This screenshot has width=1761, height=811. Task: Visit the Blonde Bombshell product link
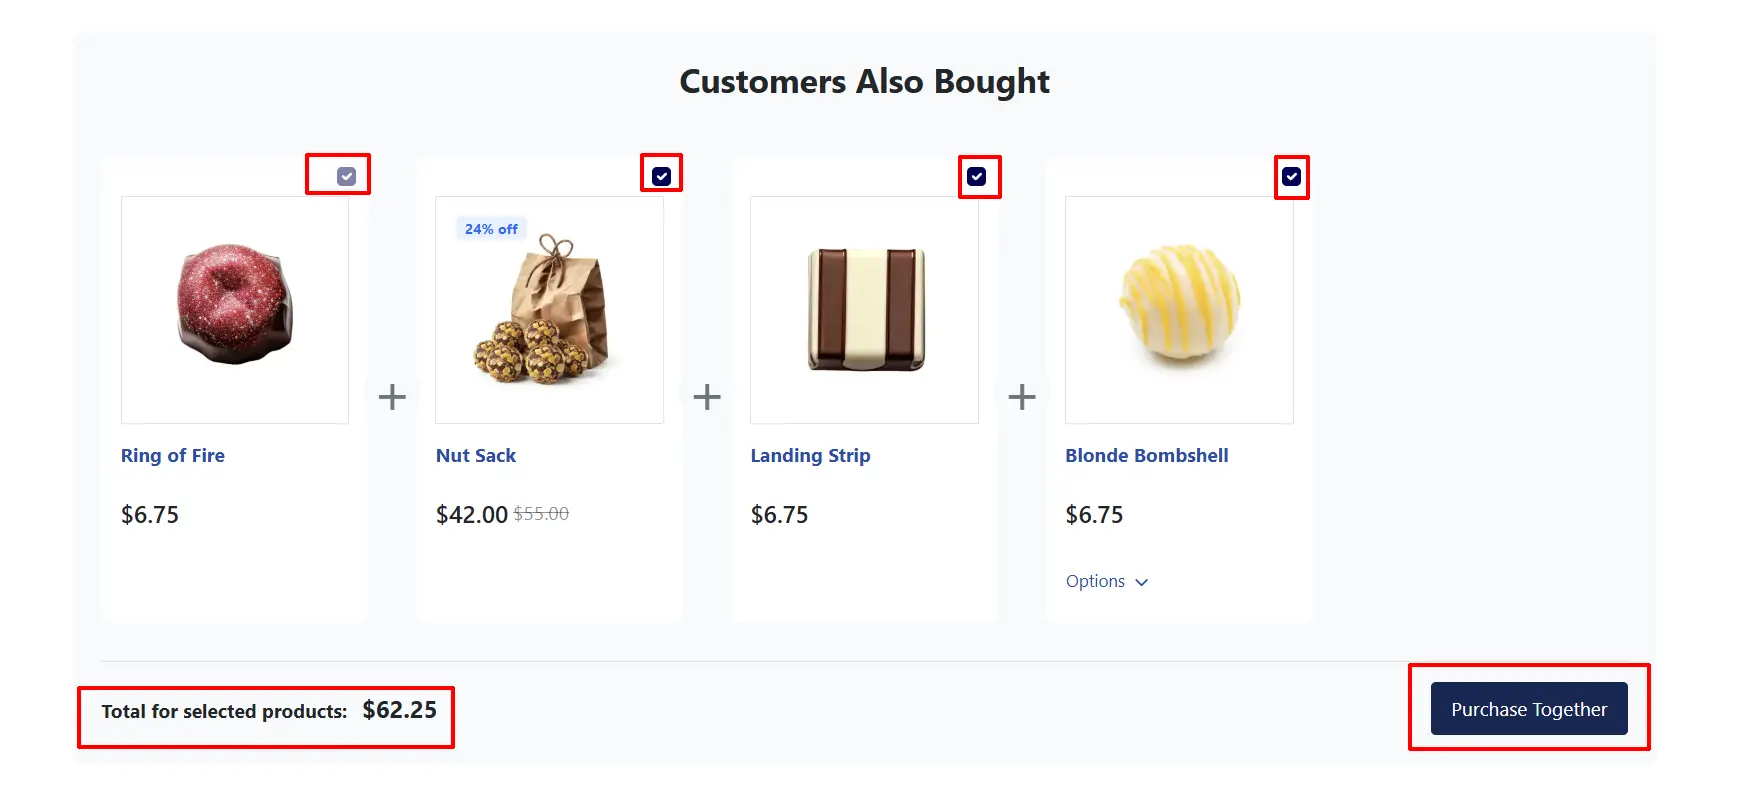tap(1147, 455)
